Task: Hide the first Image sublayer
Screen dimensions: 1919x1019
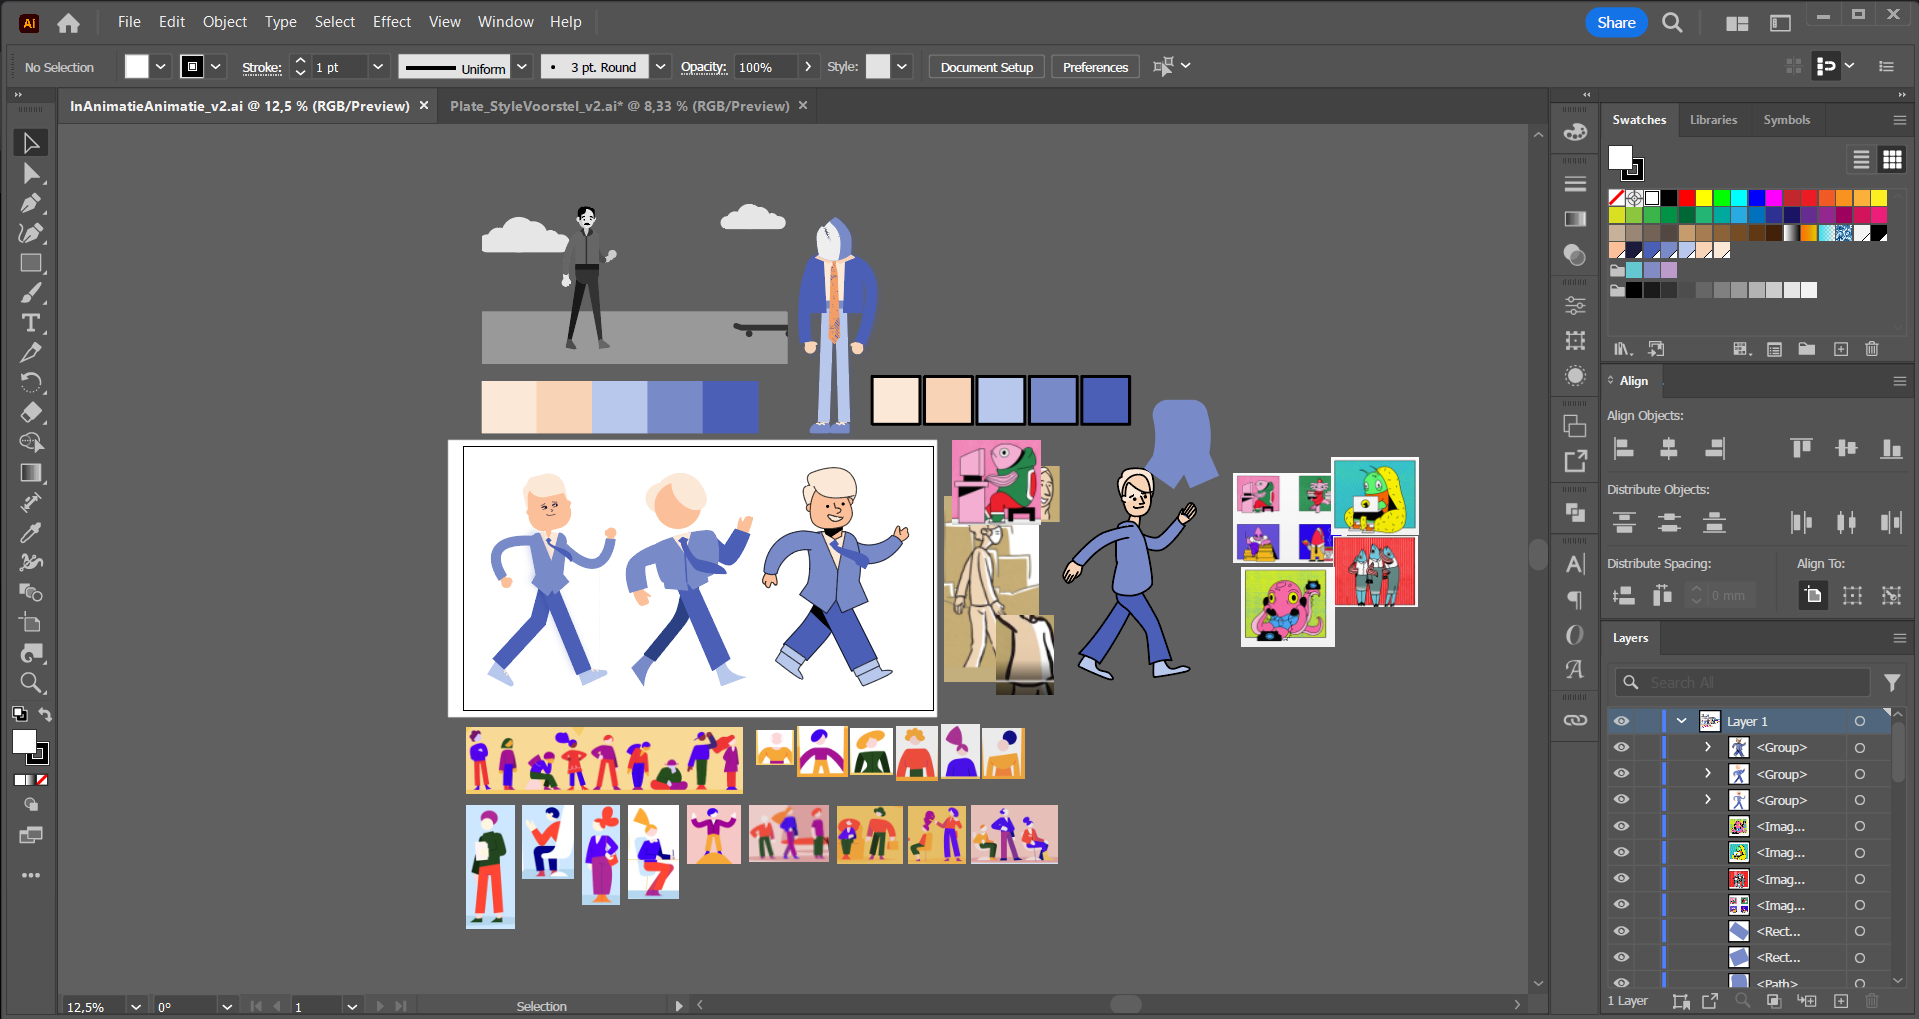Action: [x=1621, y=826]
